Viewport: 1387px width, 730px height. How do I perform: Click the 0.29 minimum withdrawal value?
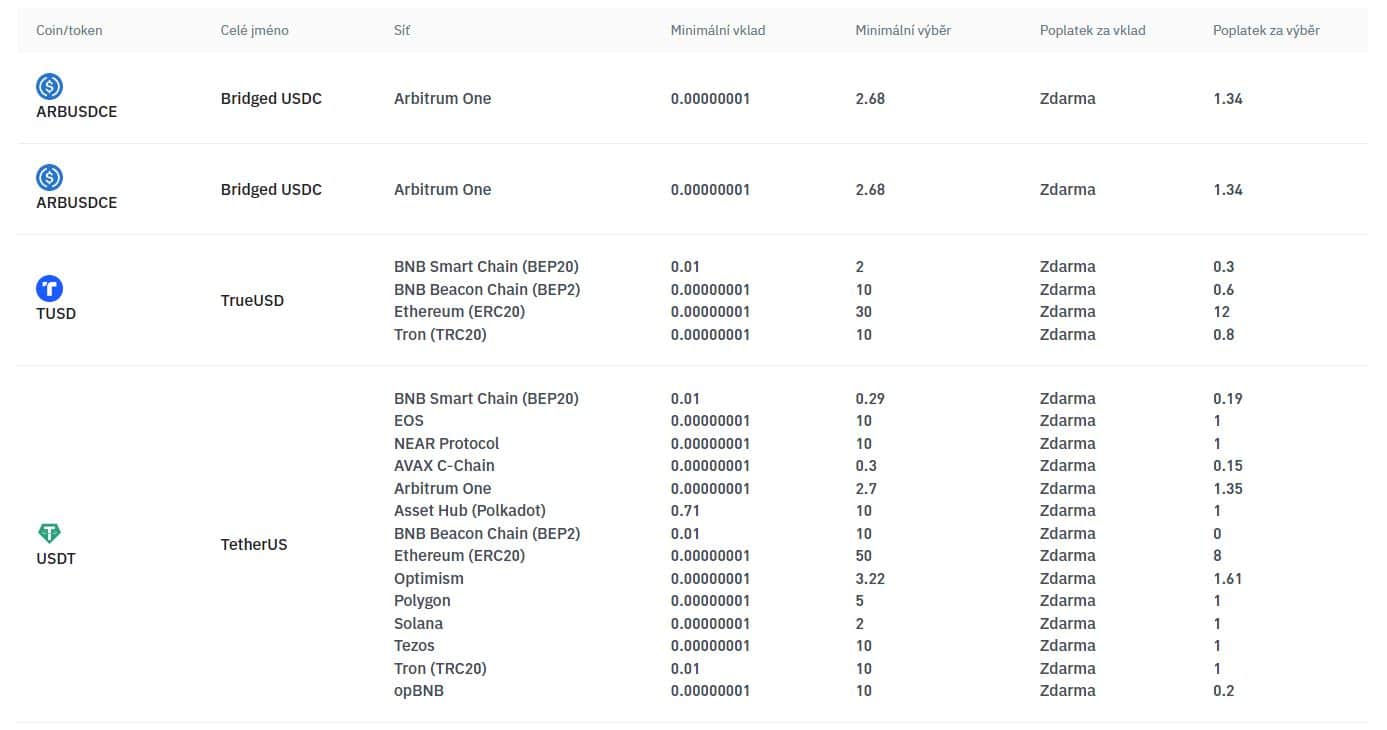click(870, 398)
